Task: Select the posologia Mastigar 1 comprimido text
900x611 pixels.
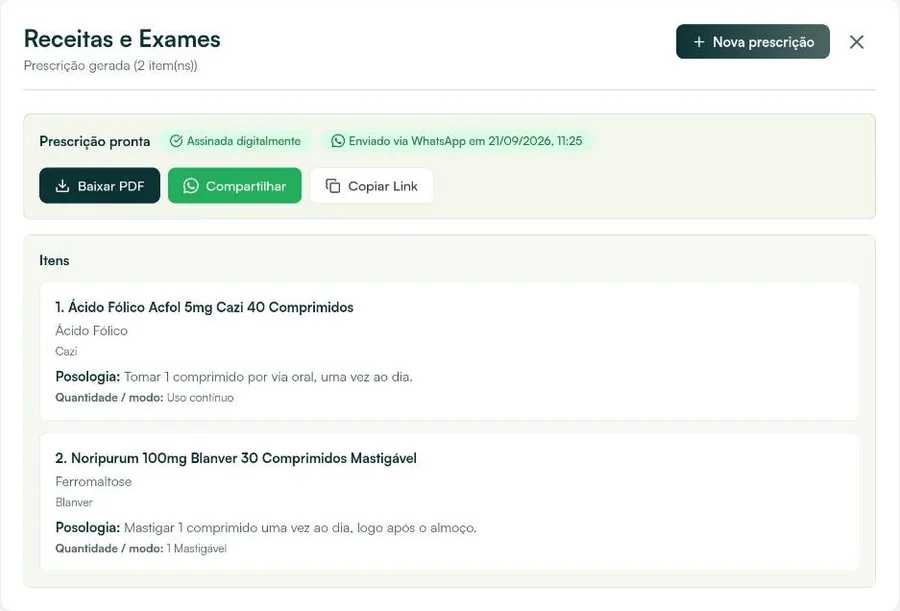Action: 300,528
